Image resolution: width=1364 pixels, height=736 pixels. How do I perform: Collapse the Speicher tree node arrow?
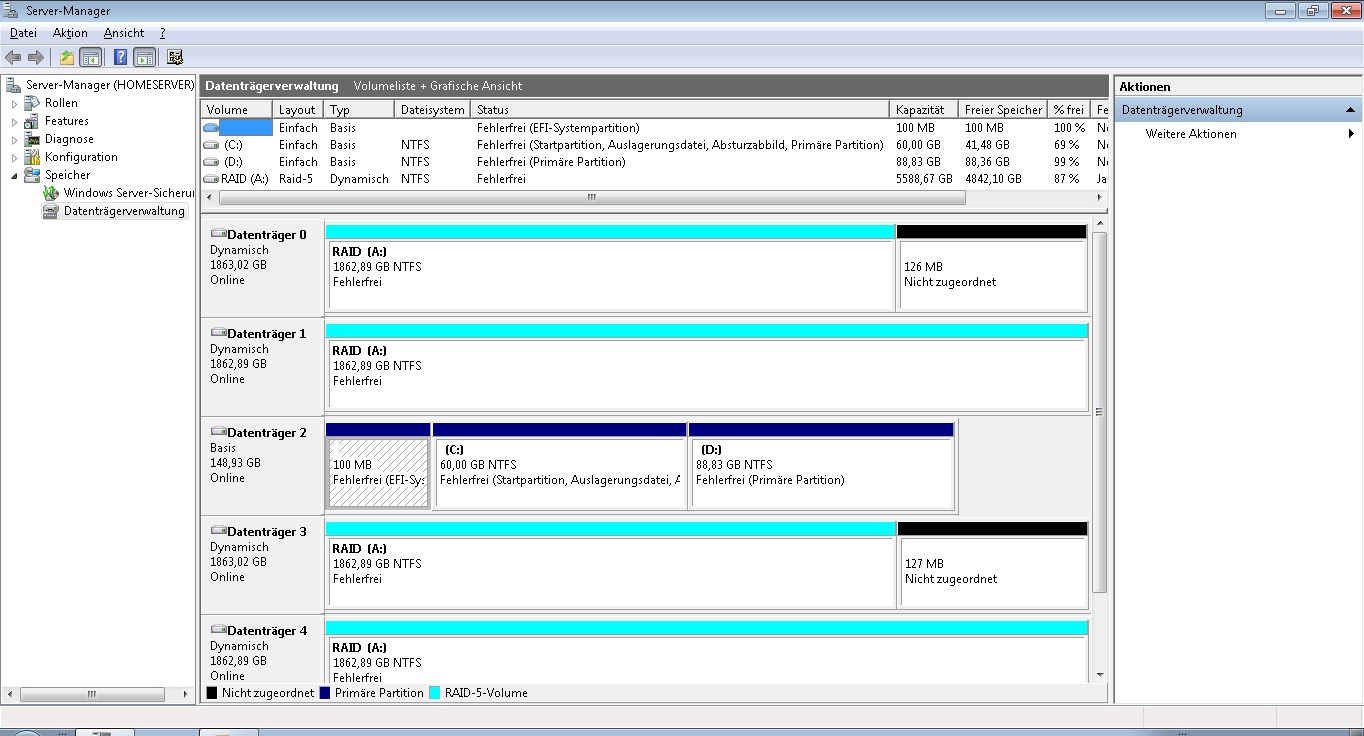tap(14, 175)
